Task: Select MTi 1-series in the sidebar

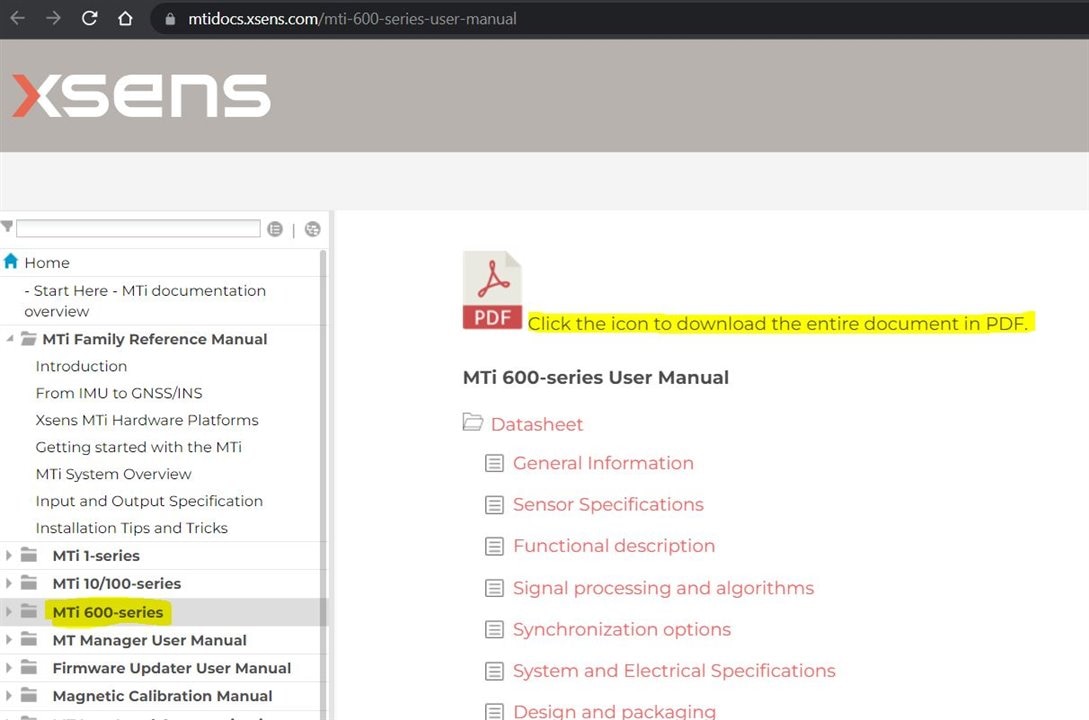Action: [x=96, y=555]
